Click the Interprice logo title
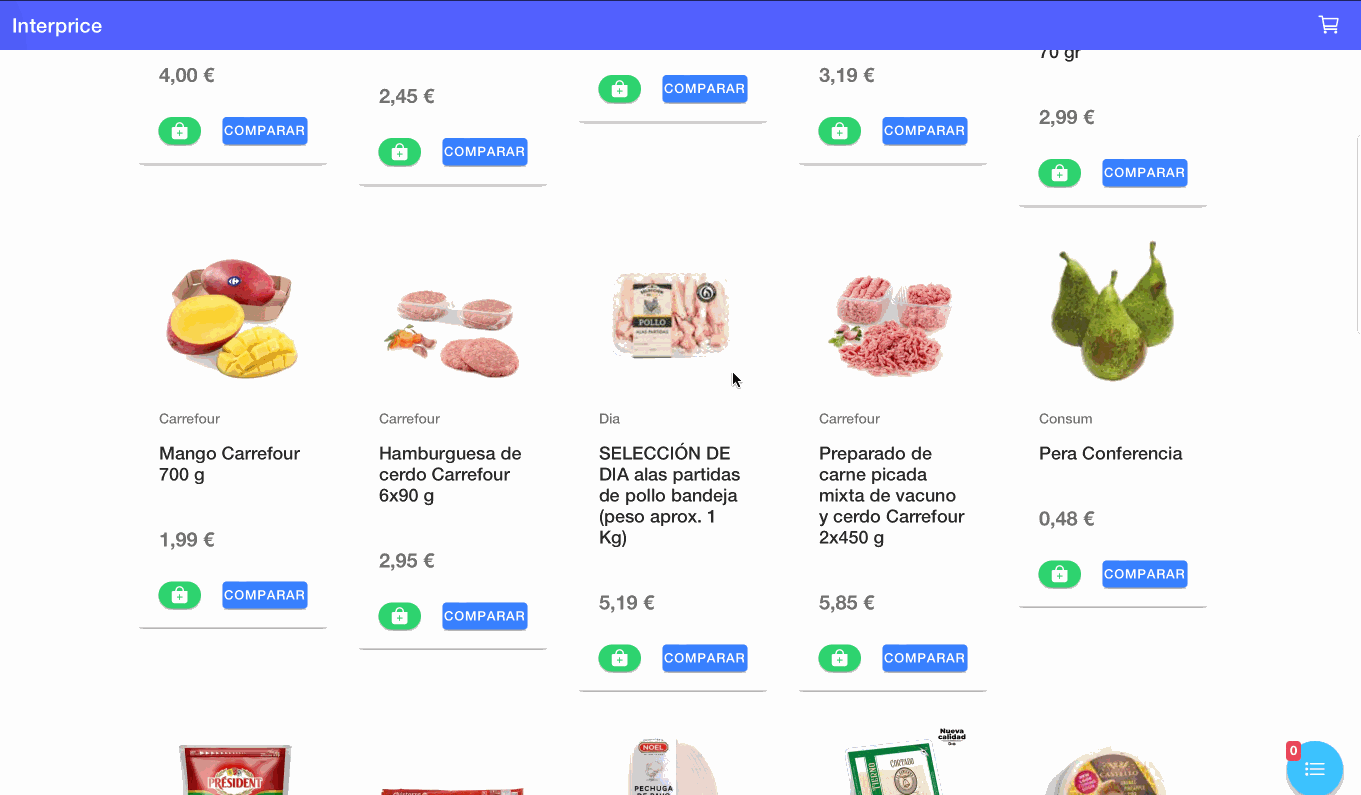This screenshot has width=1361, height=795. point(57,26)
